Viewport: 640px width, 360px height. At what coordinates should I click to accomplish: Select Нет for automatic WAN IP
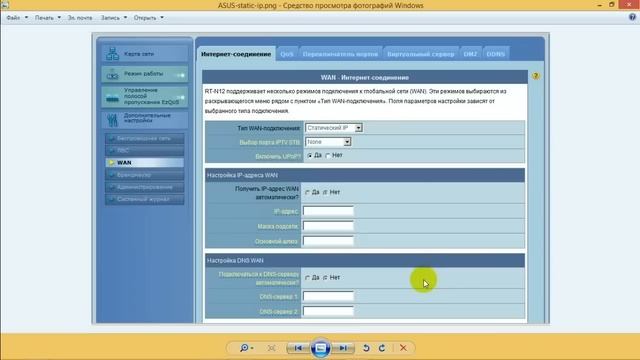tap(325, 192)
